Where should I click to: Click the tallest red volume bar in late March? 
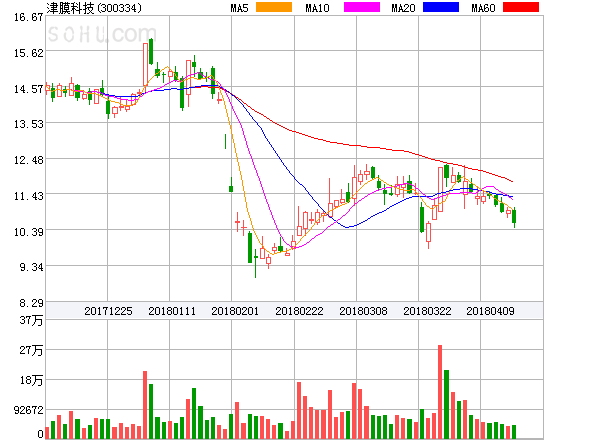tap(440, 392)
